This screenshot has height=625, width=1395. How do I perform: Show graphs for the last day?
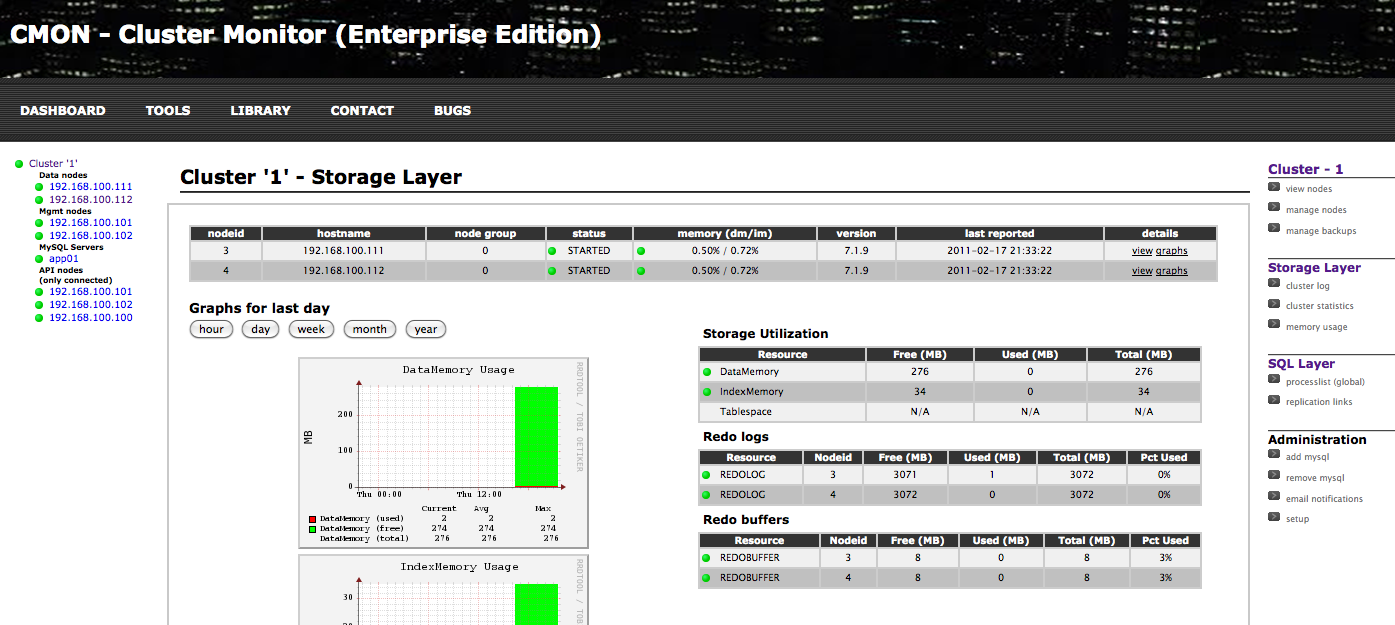[x=261, y=329]
